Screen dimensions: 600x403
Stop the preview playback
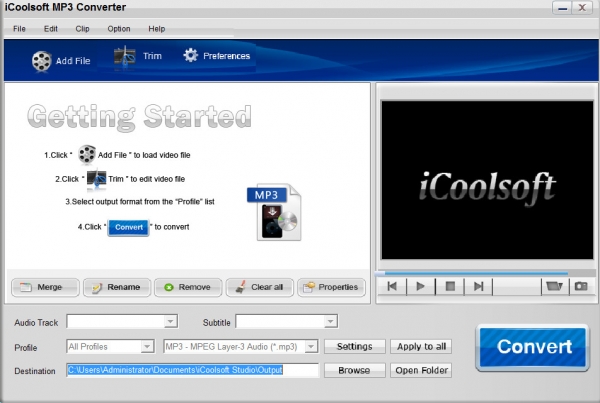(450, 286)
